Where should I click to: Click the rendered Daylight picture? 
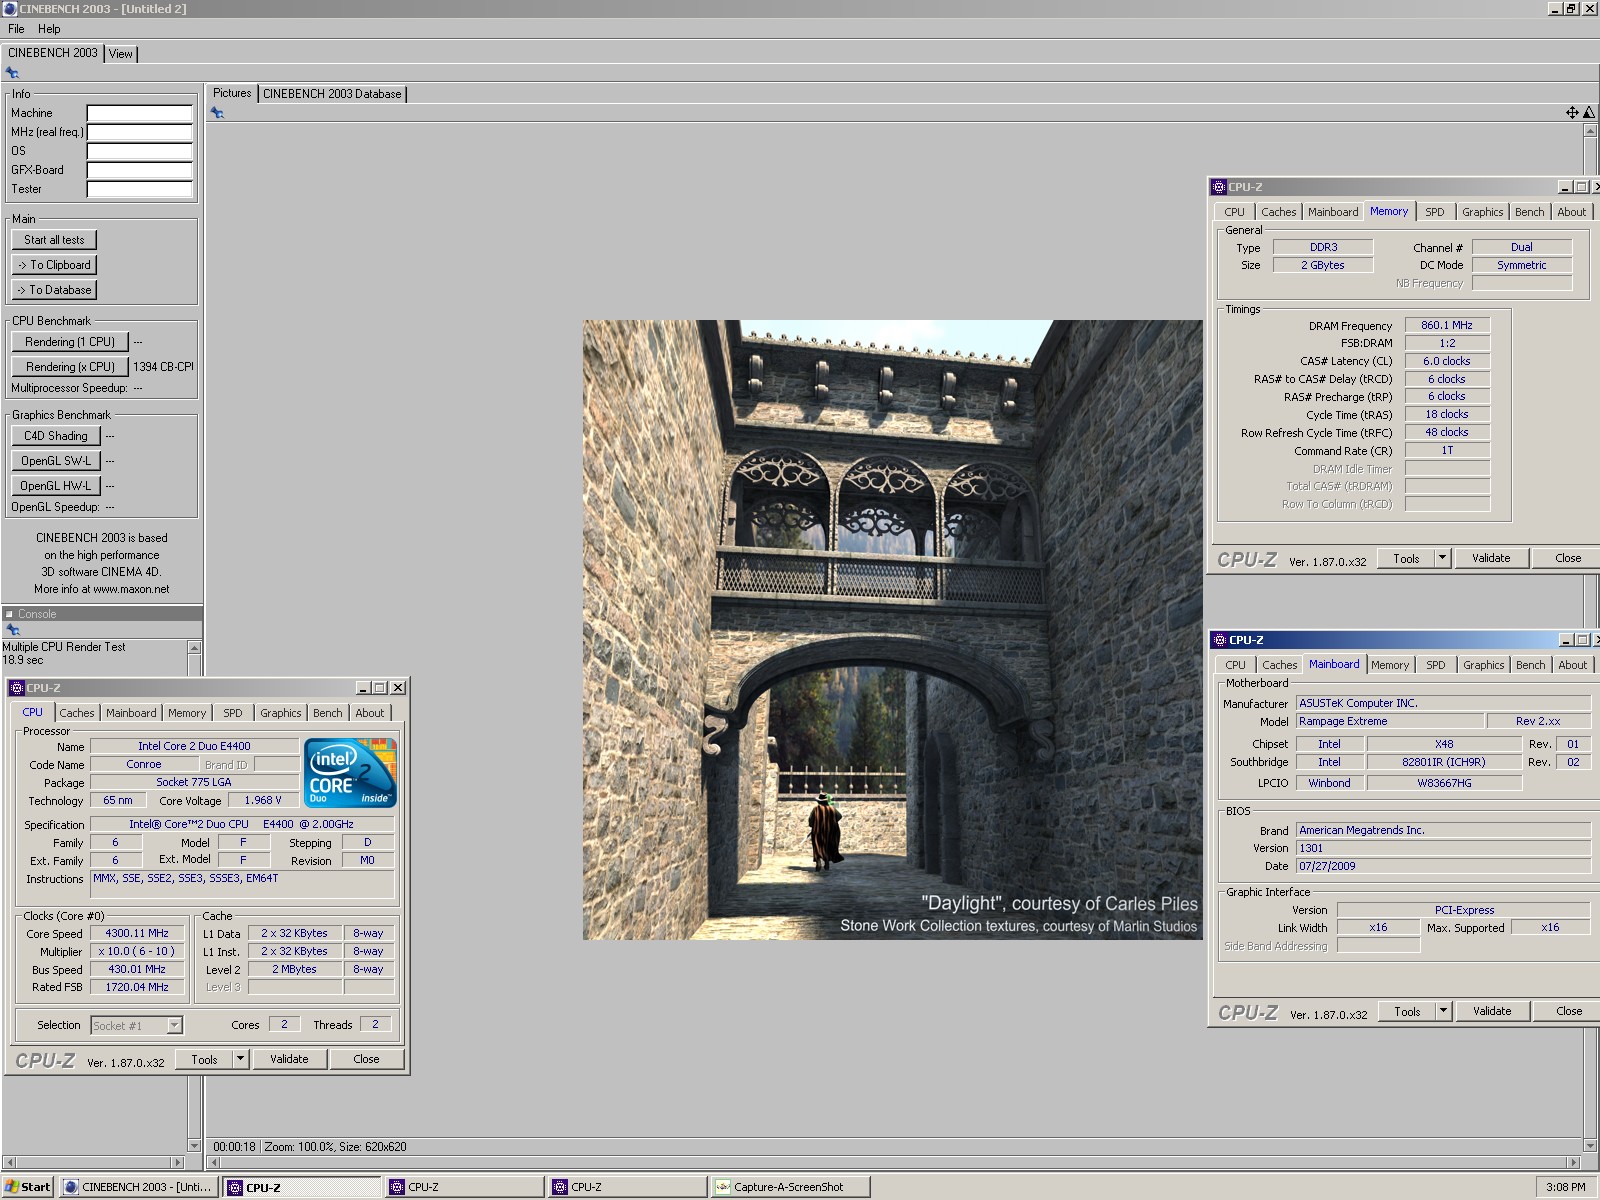[x=892, y=630]
